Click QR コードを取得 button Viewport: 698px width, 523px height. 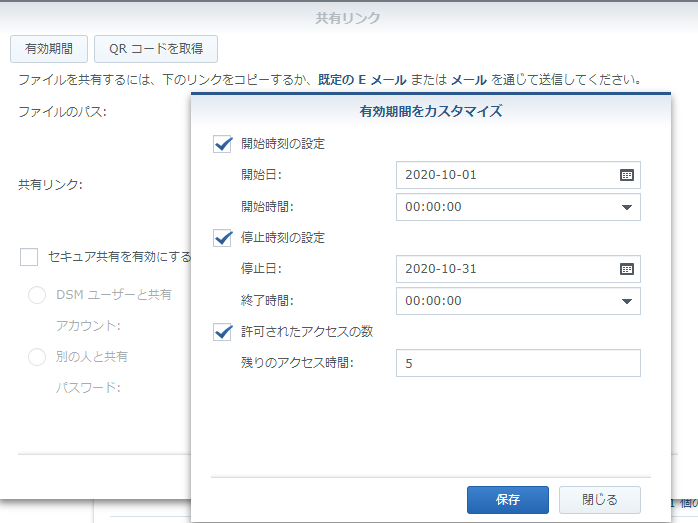tap(156, 49)
